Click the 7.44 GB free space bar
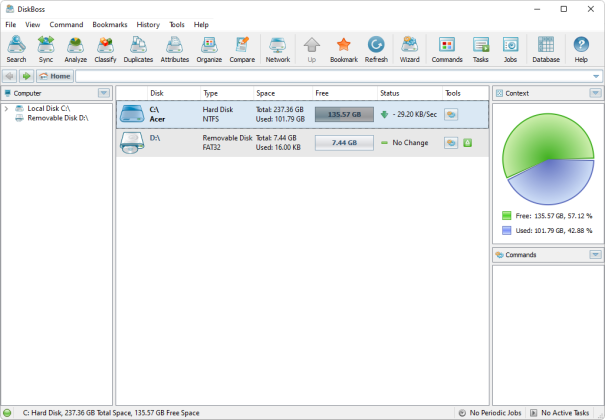605x420 pixels. coord(344,143)
